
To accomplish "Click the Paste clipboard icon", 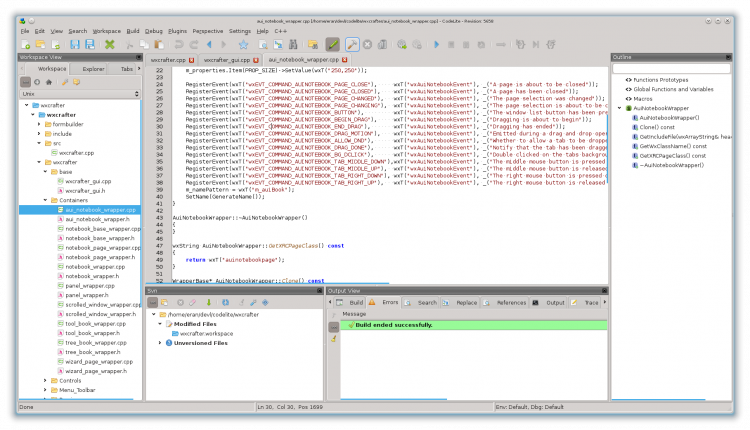I will [x=159, y=44].
